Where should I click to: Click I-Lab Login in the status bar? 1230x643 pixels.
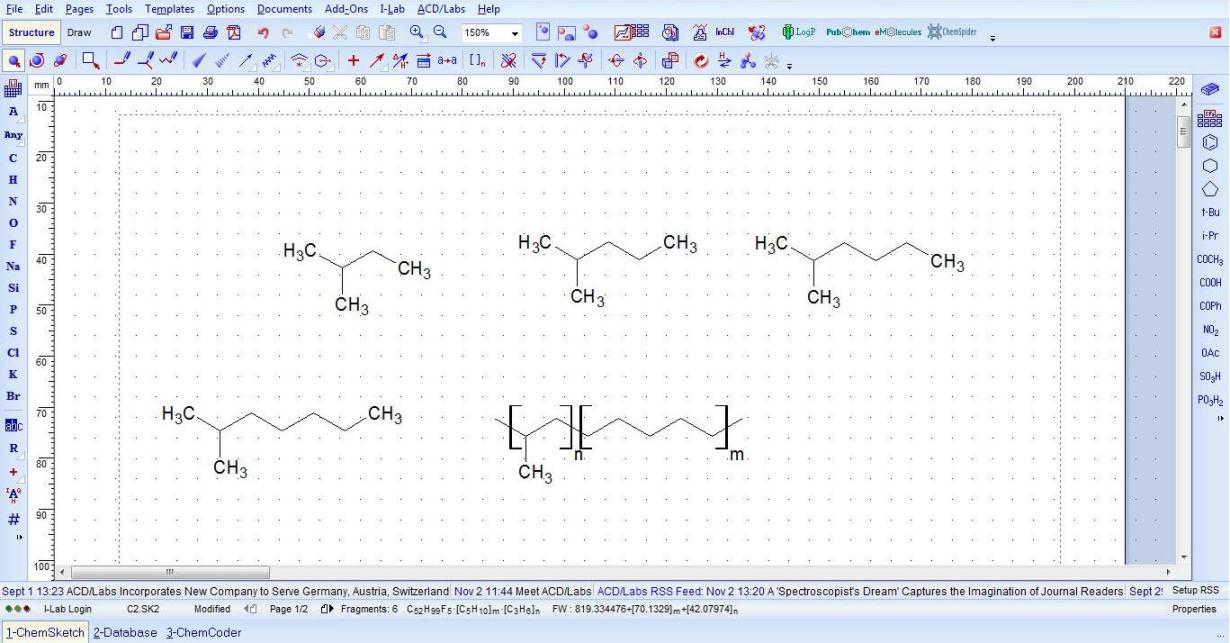point(68,609)
